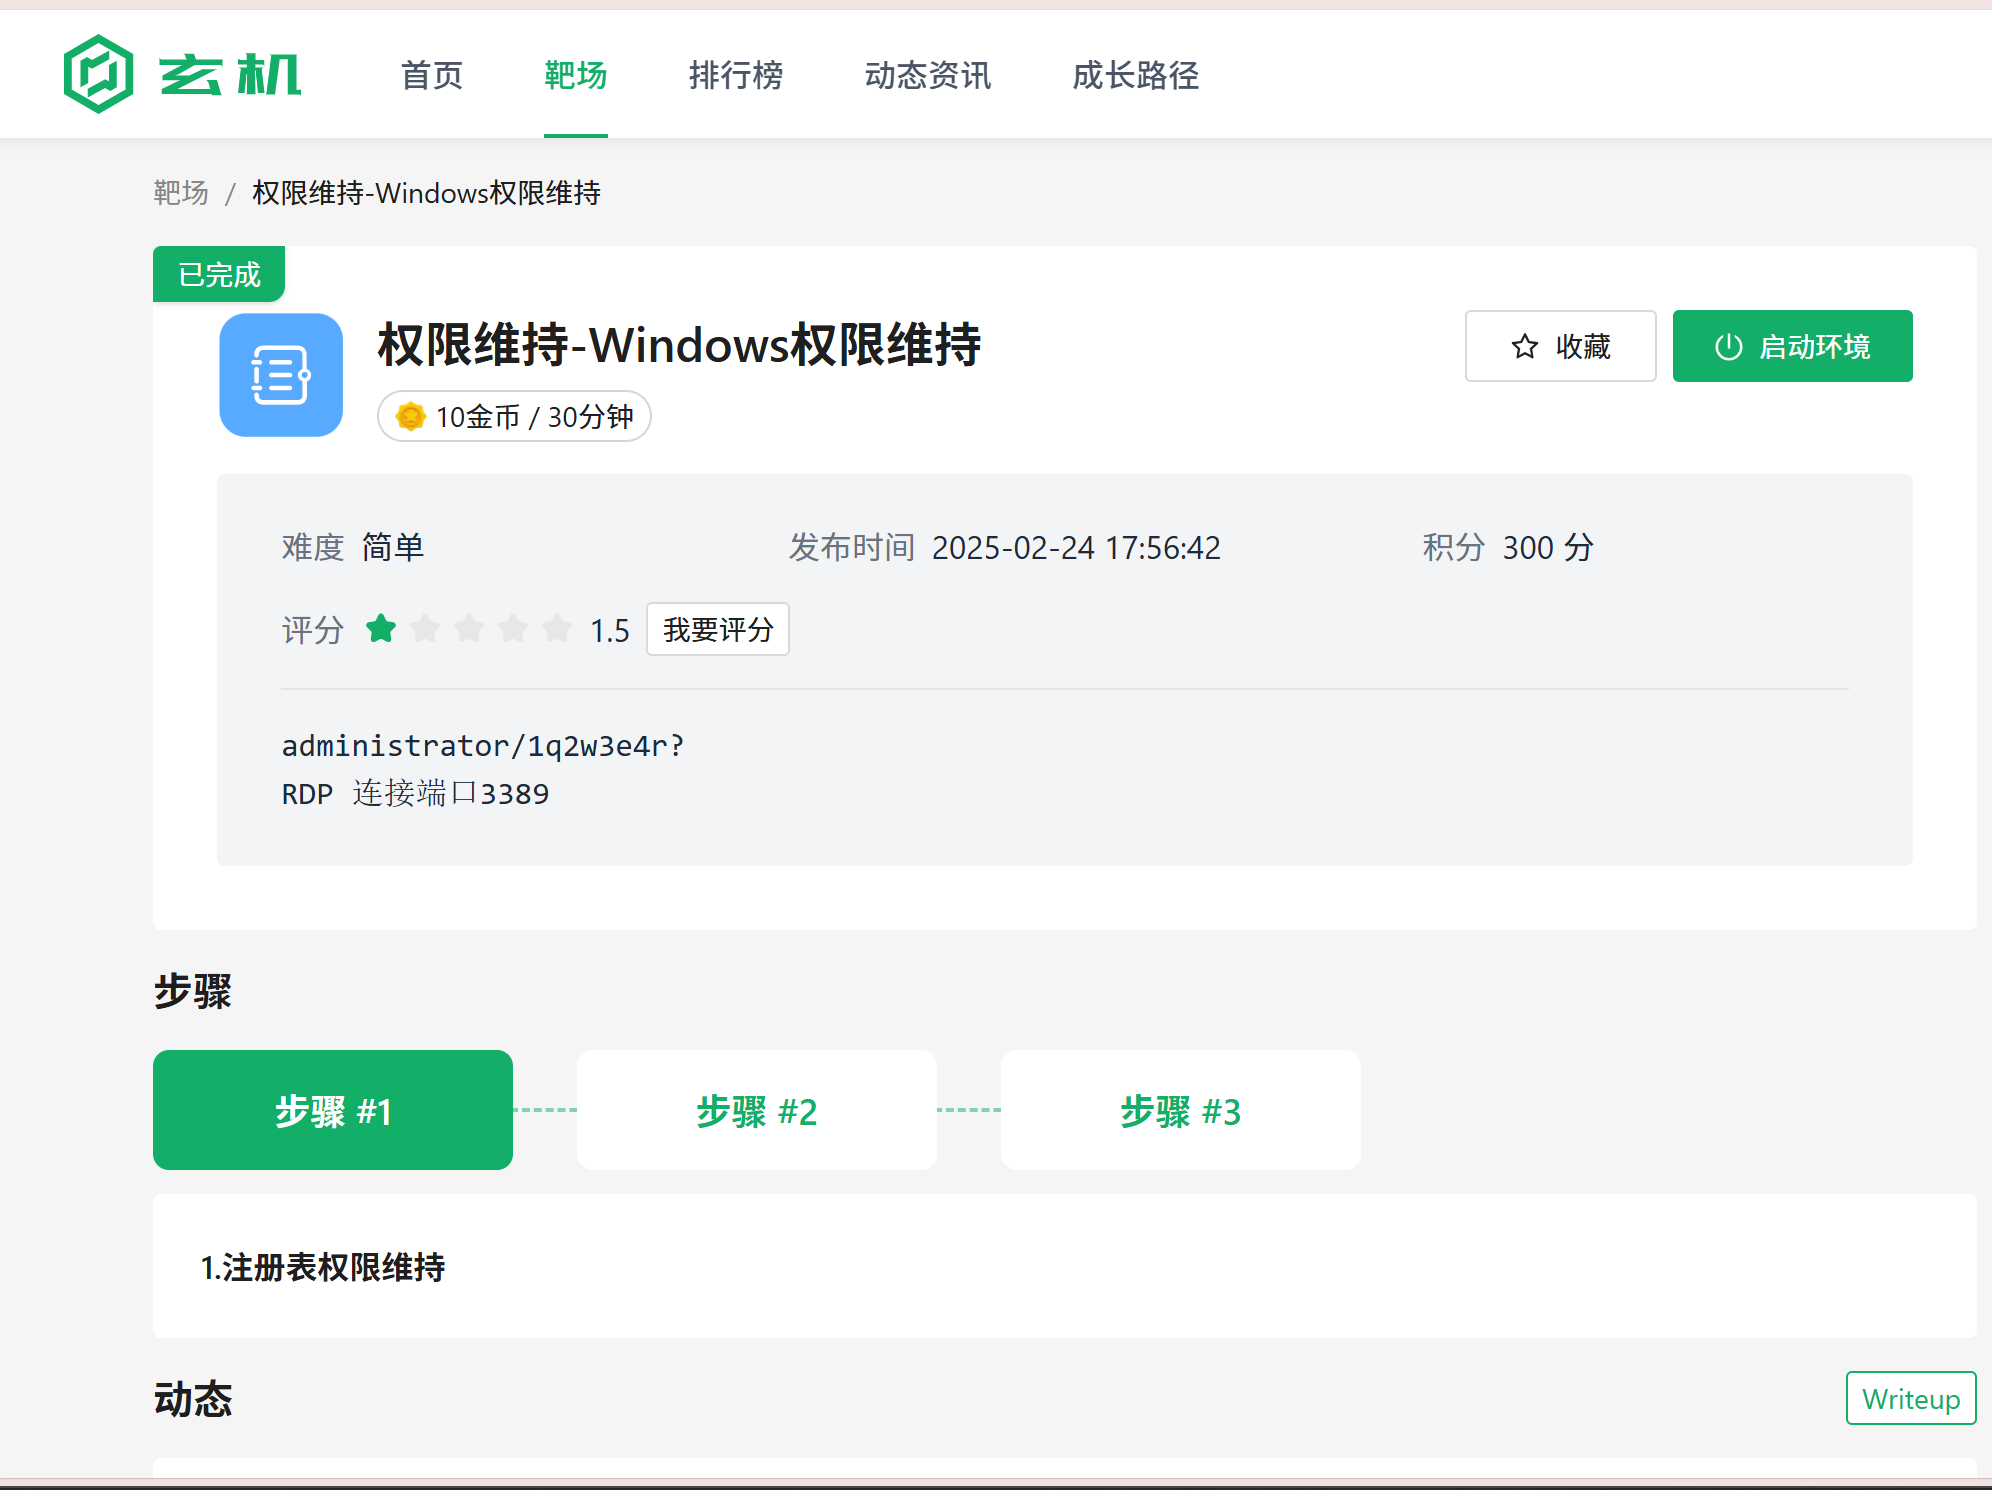Viewport: 1992px width, 1490px height.
Task: Click the 玄机 hexagon logo icon
Action: point(98,74)
